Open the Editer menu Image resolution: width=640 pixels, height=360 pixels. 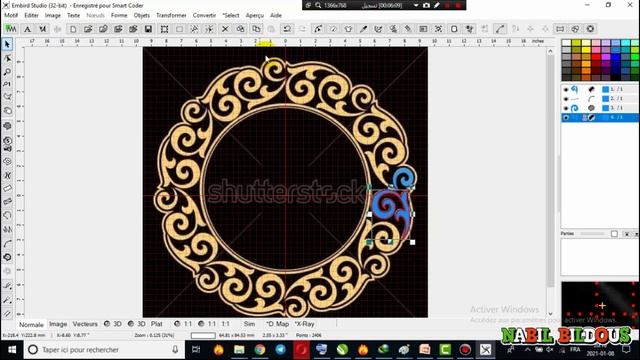(31, 15)
